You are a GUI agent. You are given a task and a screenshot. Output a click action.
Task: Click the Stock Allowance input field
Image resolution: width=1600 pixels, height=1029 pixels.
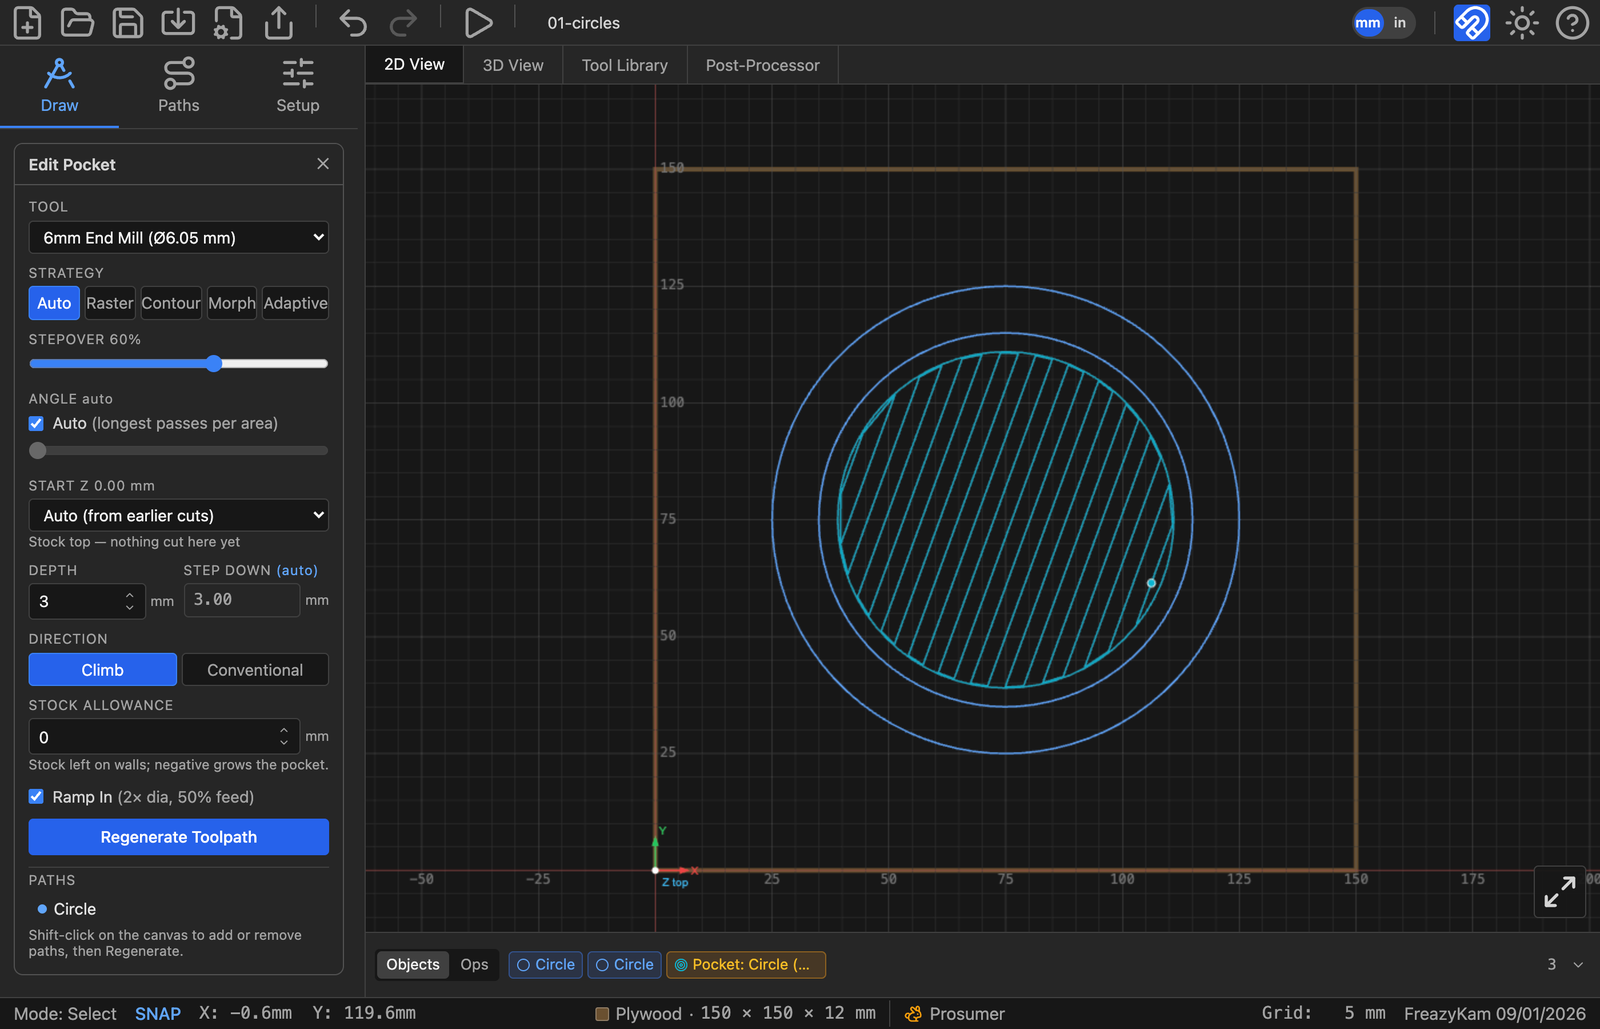click(164, 737)
